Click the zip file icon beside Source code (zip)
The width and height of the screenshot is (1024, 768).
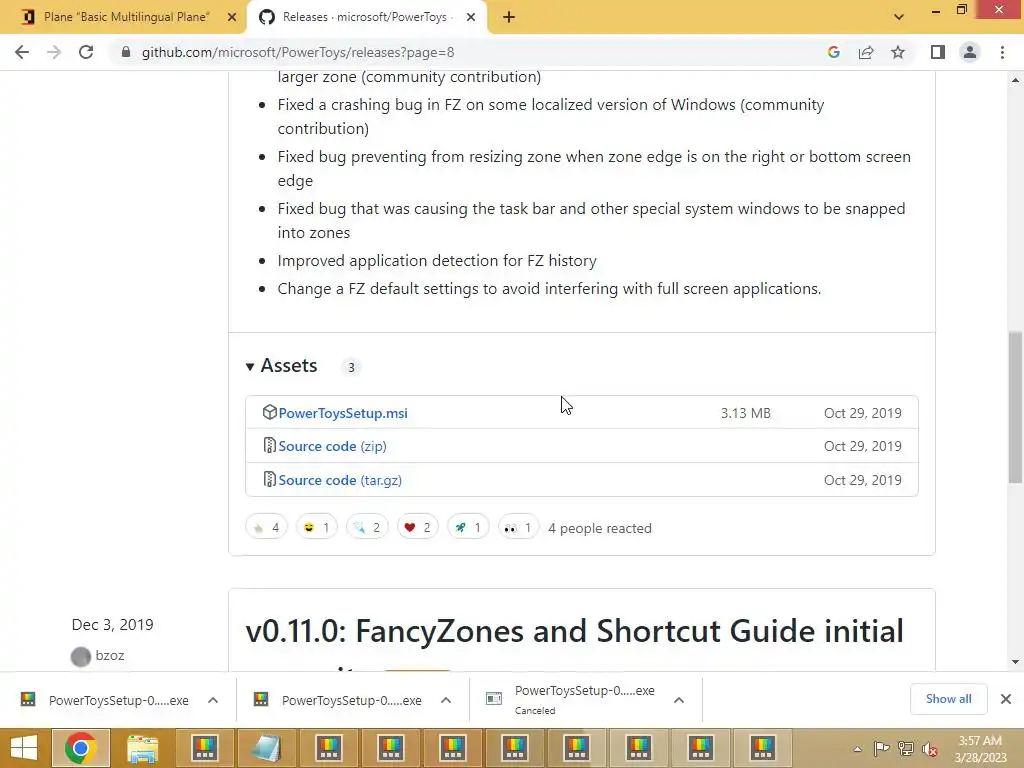(x=269, y=445)
